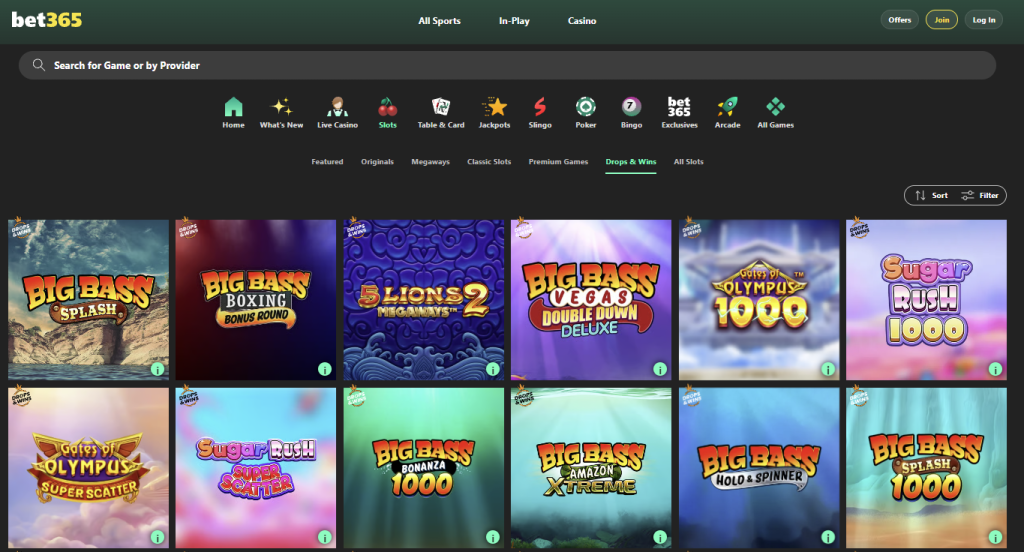
Task: Launch Big Bass Vegas Double Down Deluxe tile
Action: point(591,299)
